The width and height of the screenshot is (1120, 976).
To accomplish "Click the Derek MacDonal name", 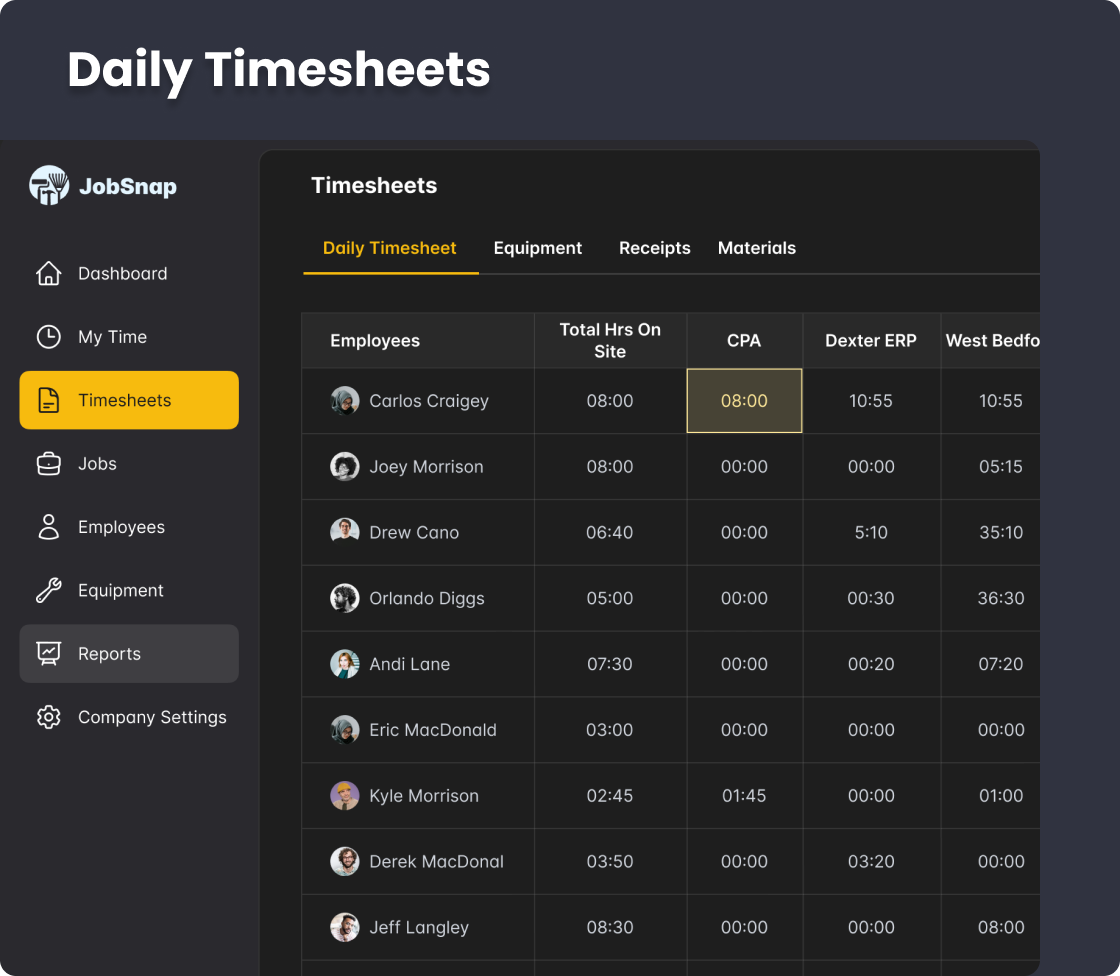I will [436, 861].
